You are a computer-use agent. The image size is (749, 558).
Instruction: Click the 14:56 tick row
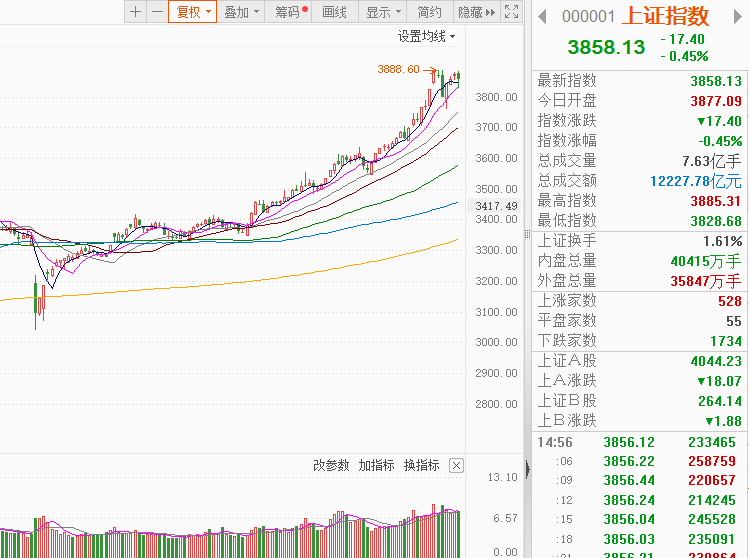(x=638, y=442)
